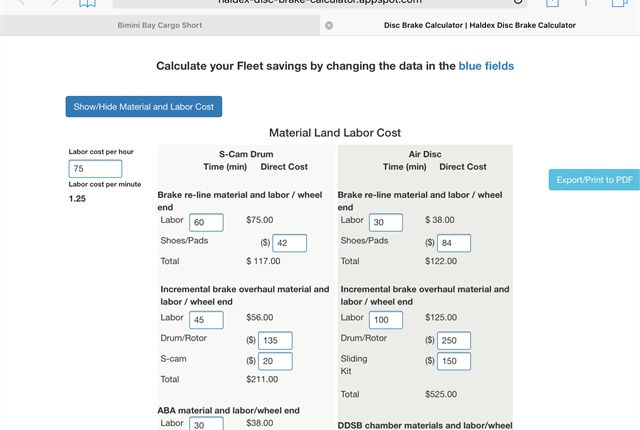Select Air Disc overhaul Labor field 100
This screenshot has width=640, height=430.
coord(386,320)
